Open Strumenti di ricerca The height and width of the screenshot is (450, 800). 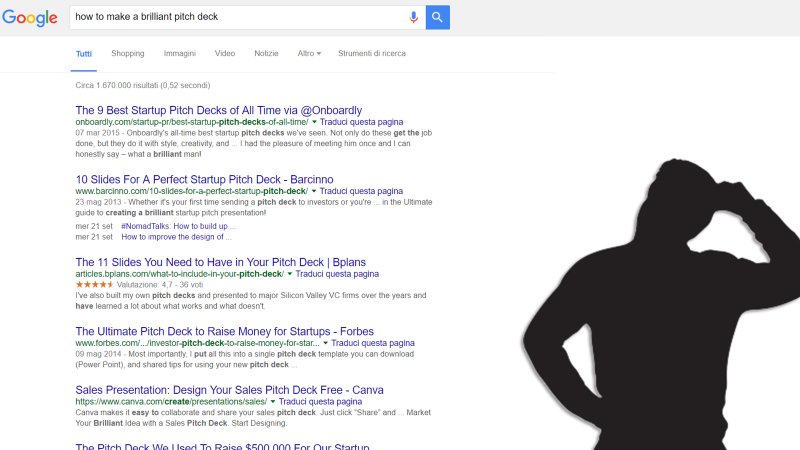(372, 54)
